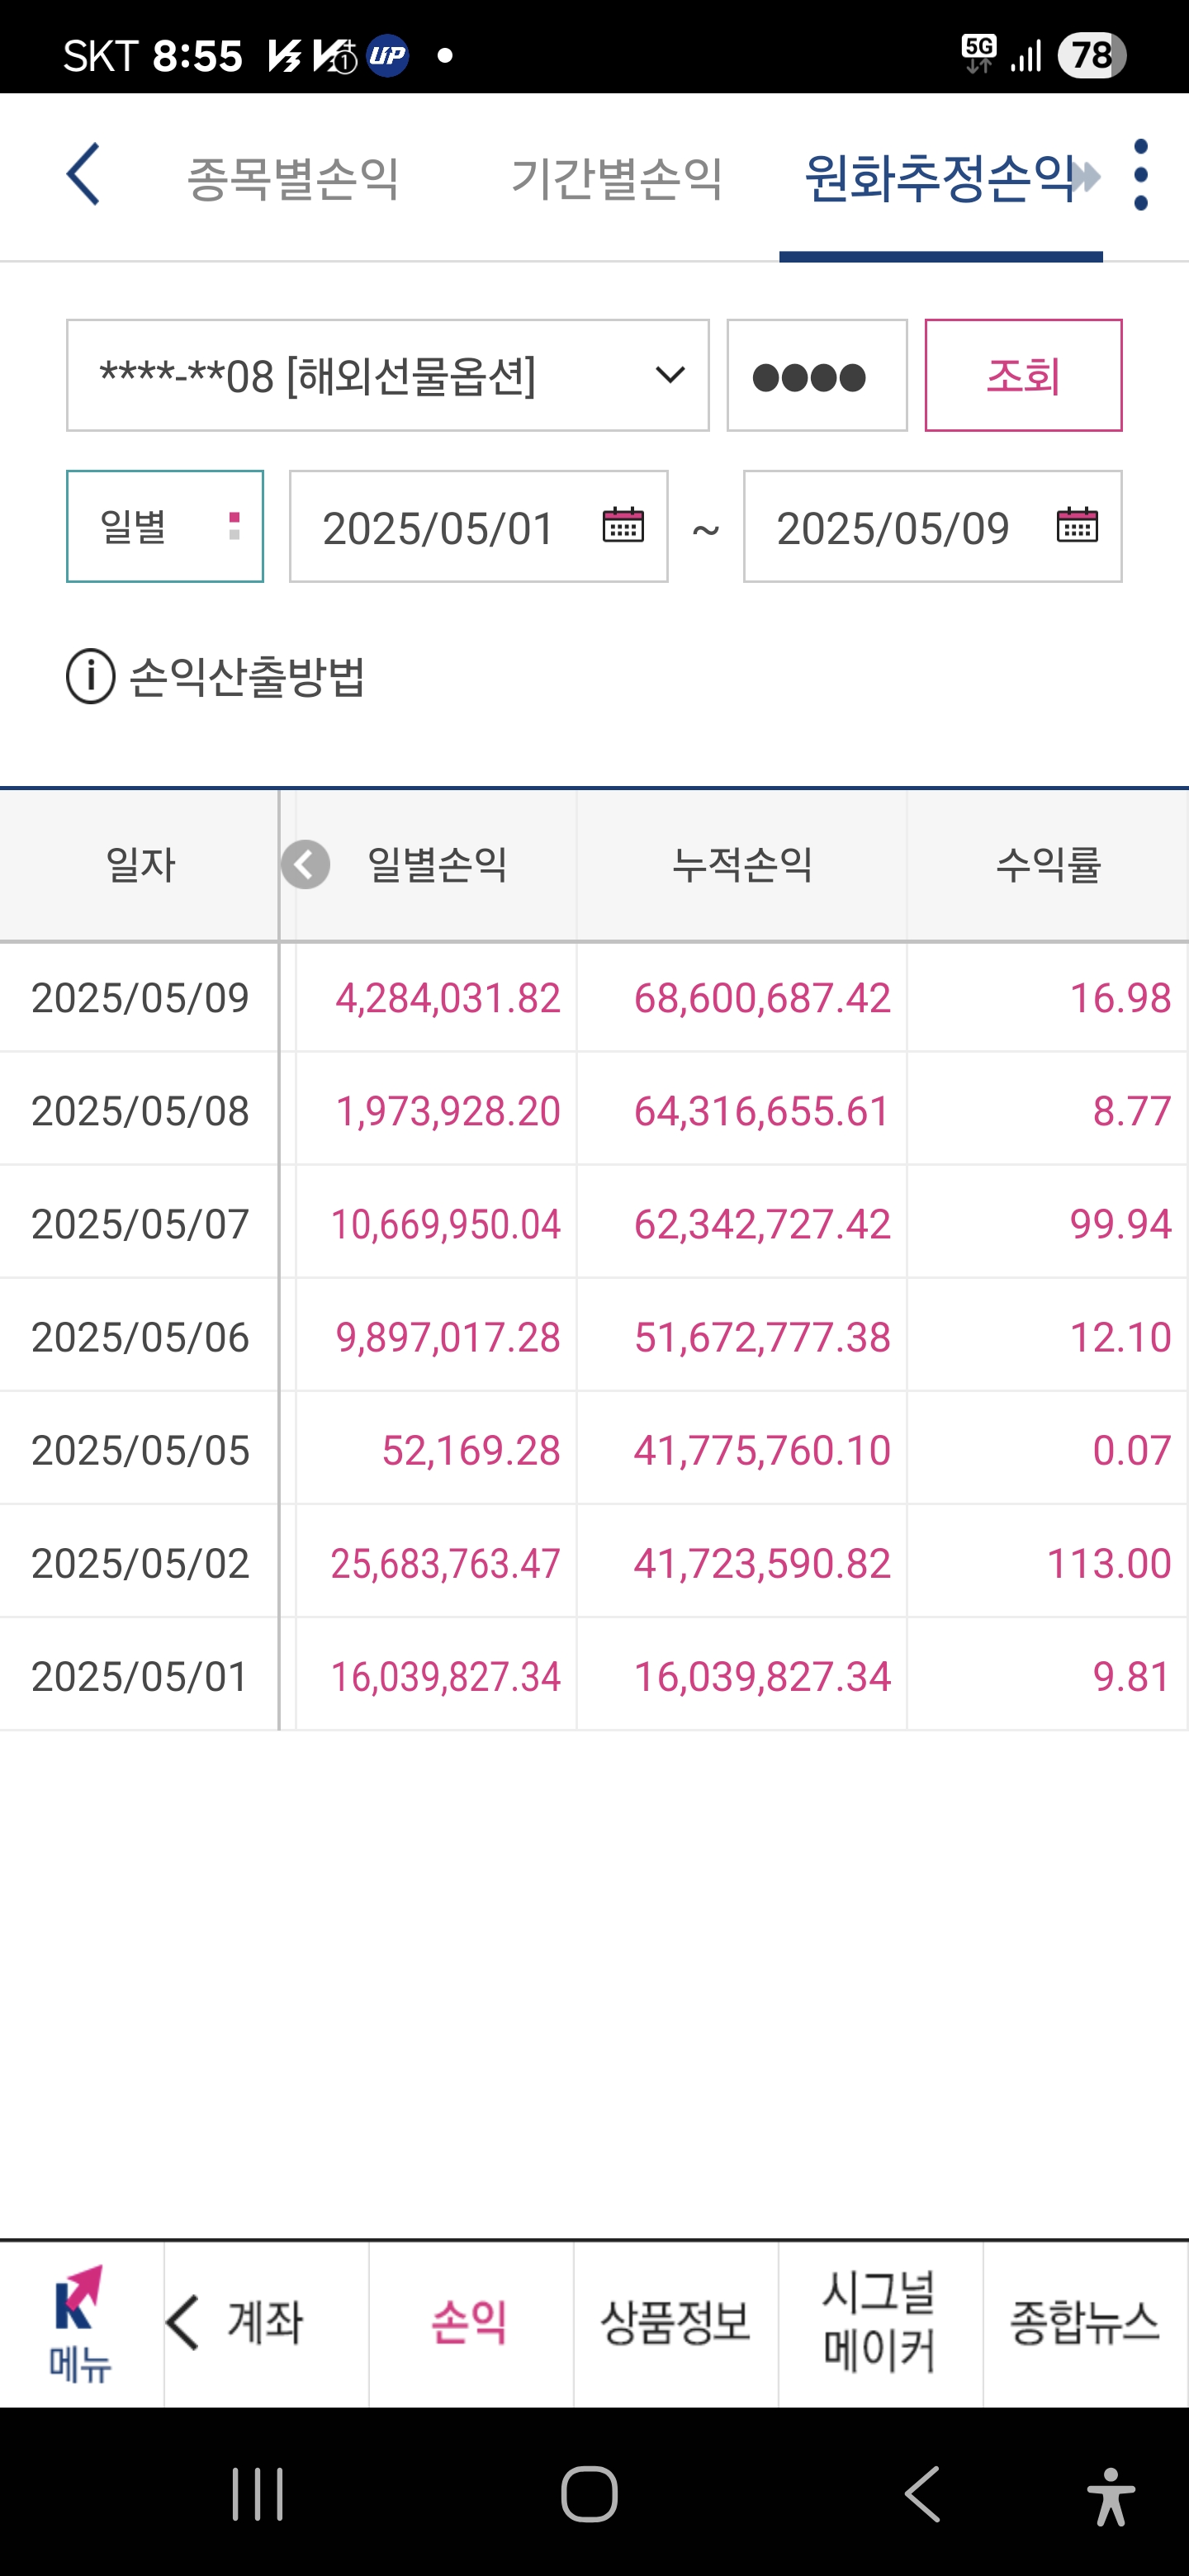
Task: Switch to the 기간별손익 tab
Action: (x=617, y=178)
